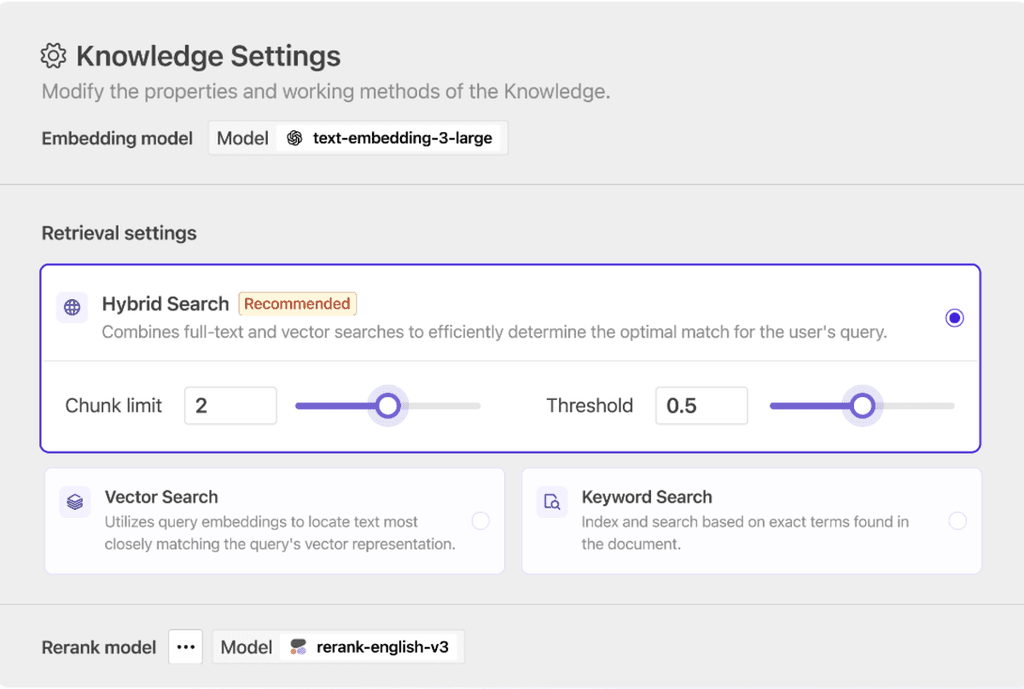Image resolution: width=1024 pixels, height=689 pixels.
Task: Click the Keyword Search document-magnifier icon
Action: [552, 500]
